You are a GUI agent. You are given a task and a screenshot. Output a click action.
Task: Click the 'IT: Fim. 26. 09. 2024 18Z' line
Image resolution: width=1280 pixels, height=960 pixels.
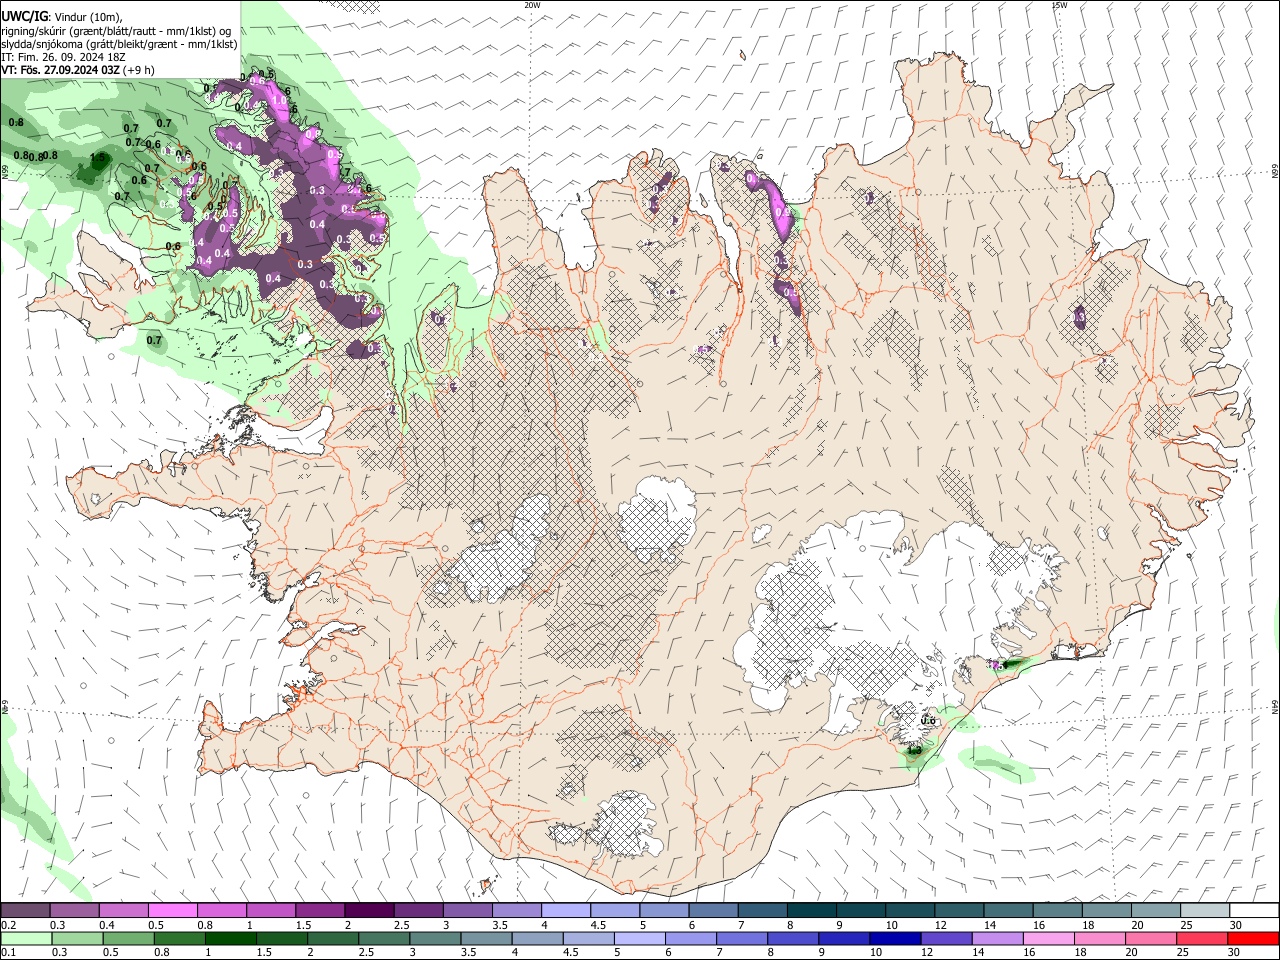[64, 57]
